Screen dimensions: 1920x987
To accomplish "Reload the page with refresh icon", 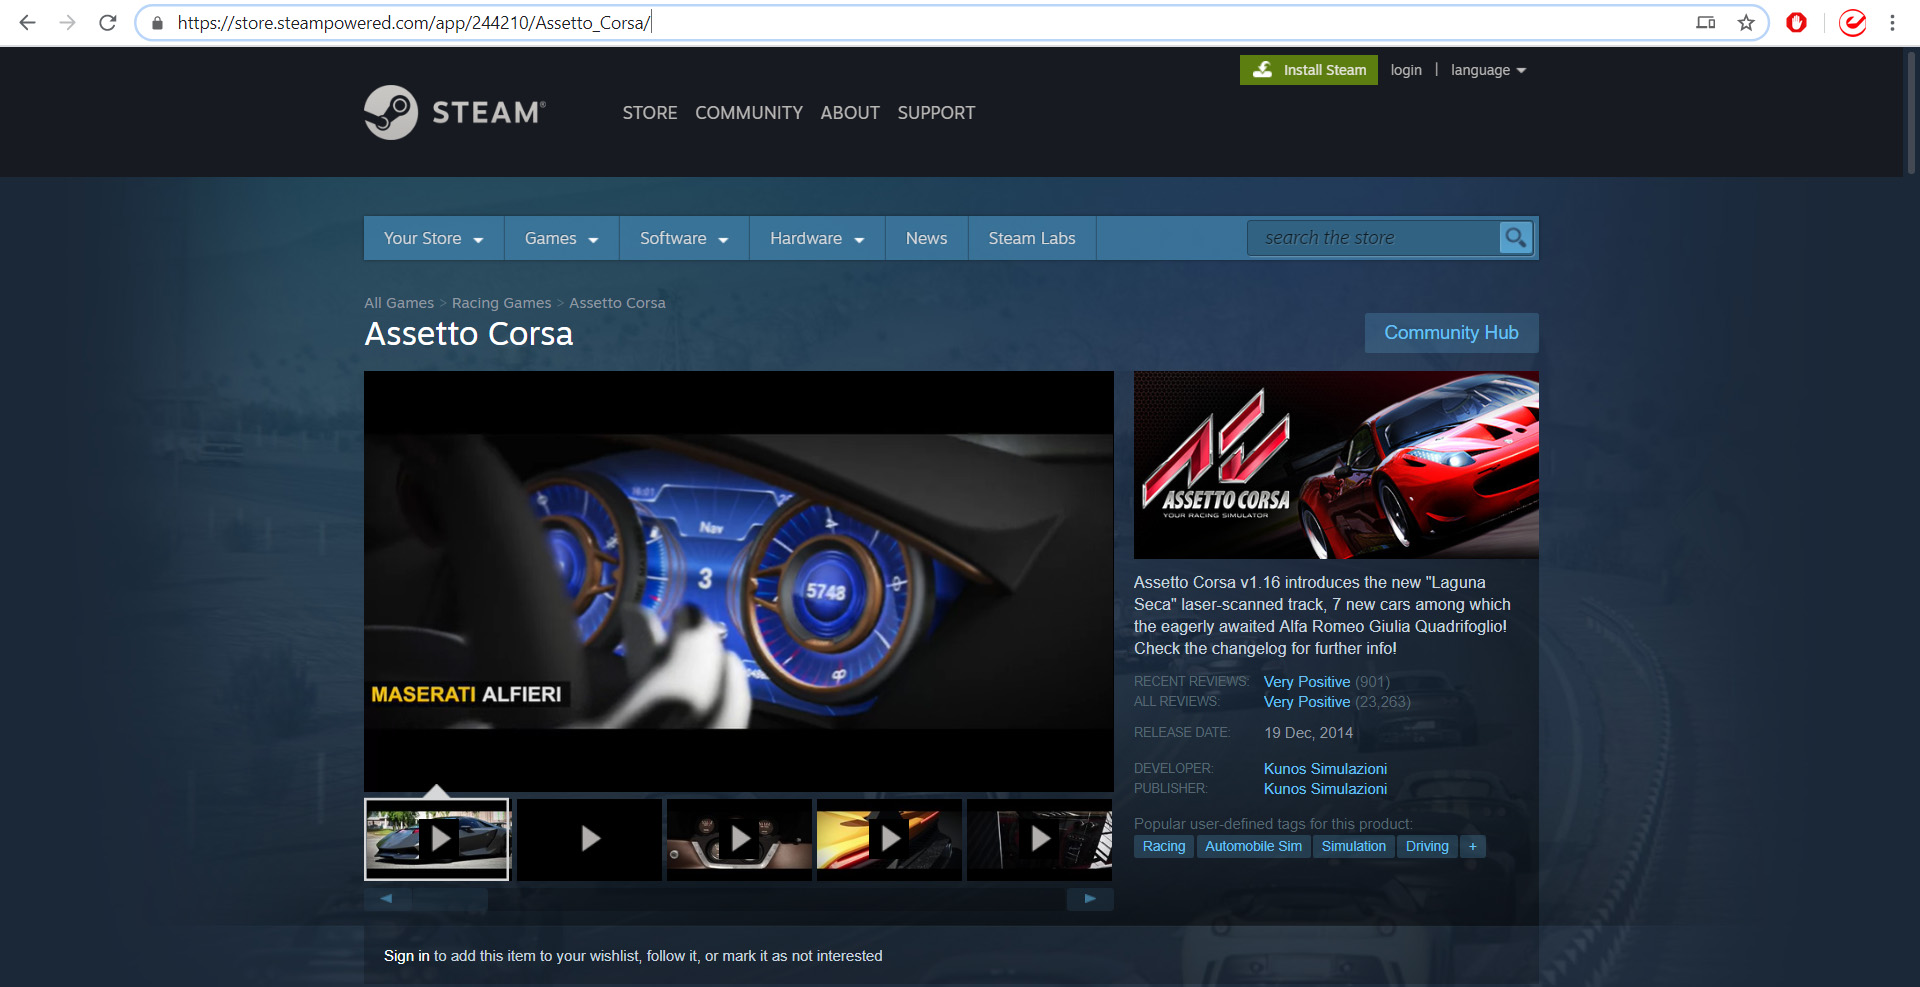I will (x=108, y=22).
